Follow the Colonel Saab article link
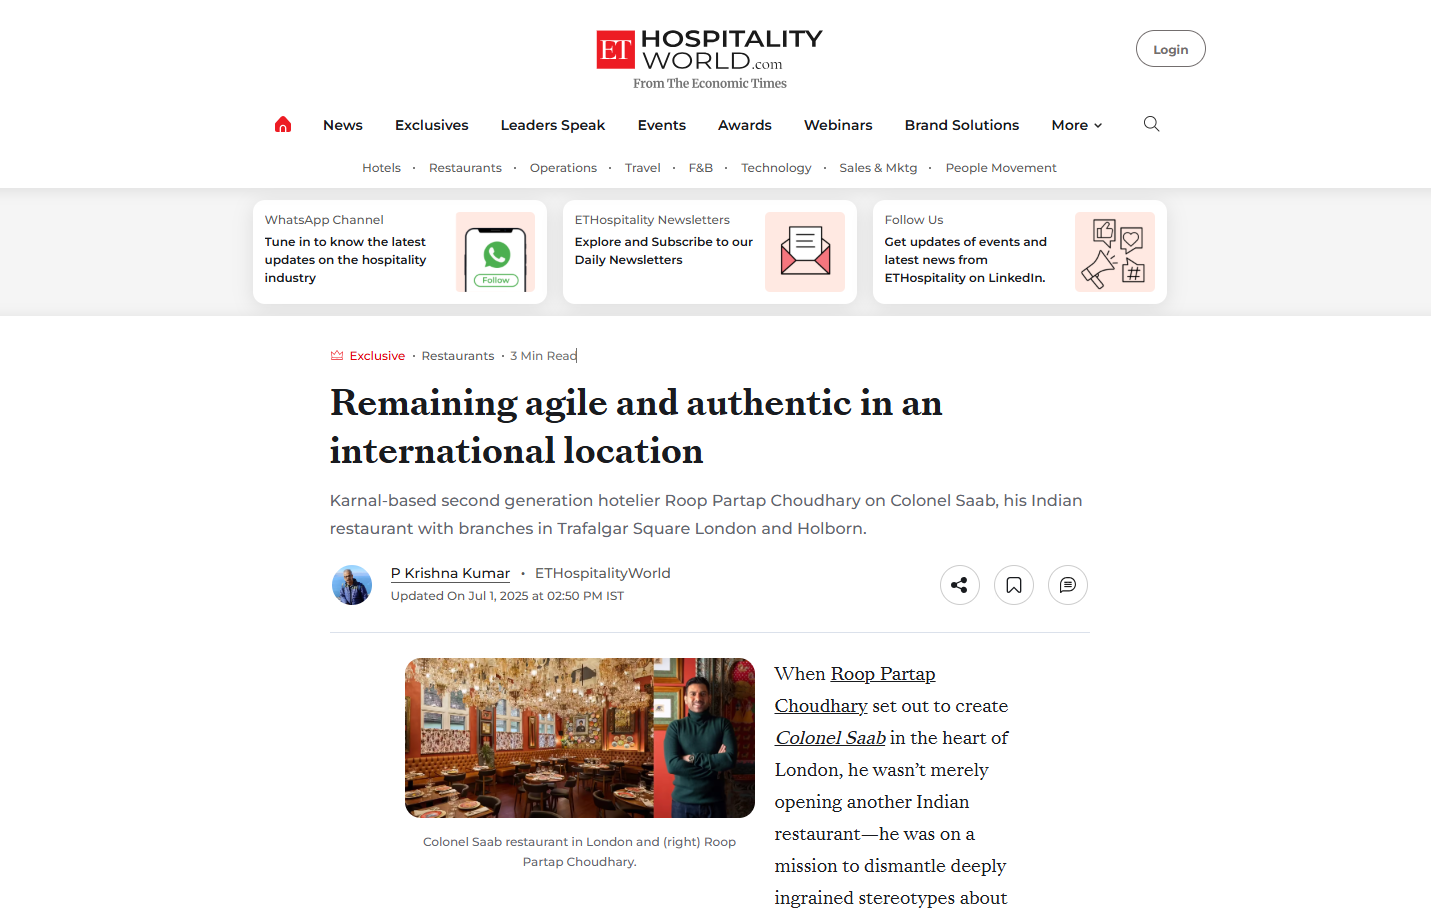 [x=830, y=738]
